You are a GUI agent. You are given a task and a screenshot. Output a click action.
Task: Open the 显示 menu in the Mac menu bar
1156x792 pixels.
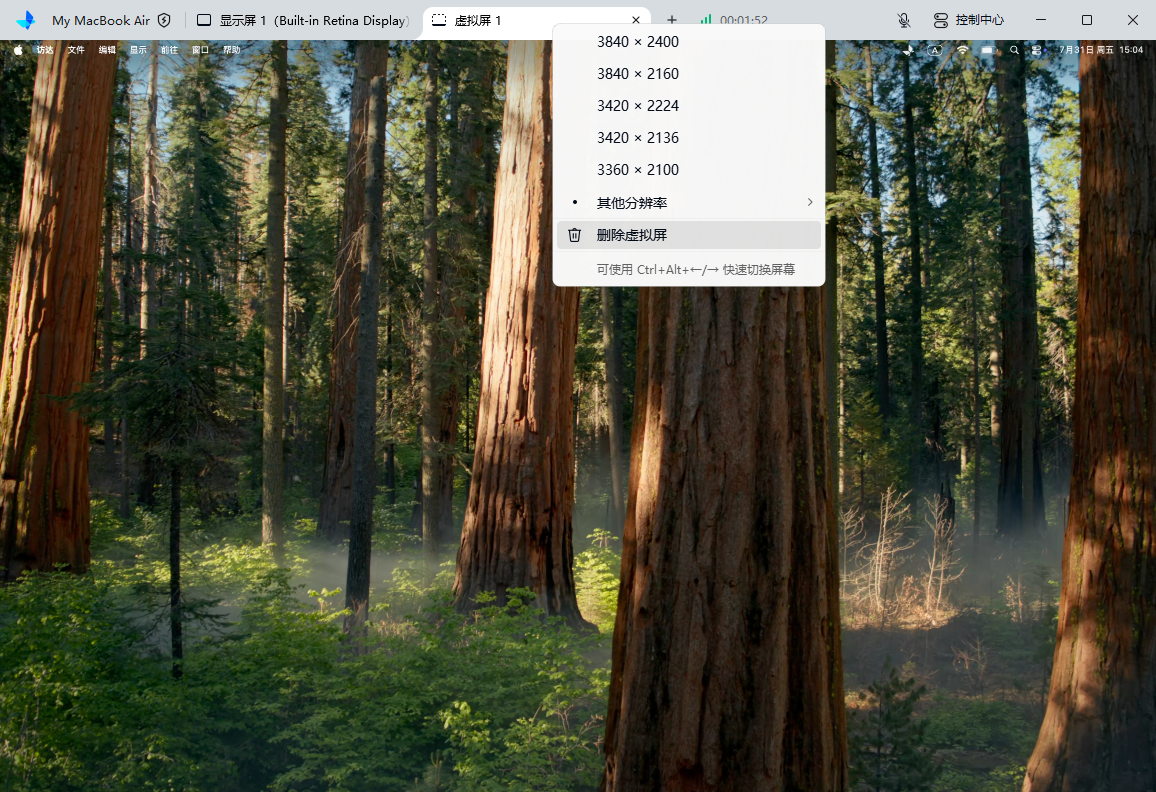coord(139,50)
